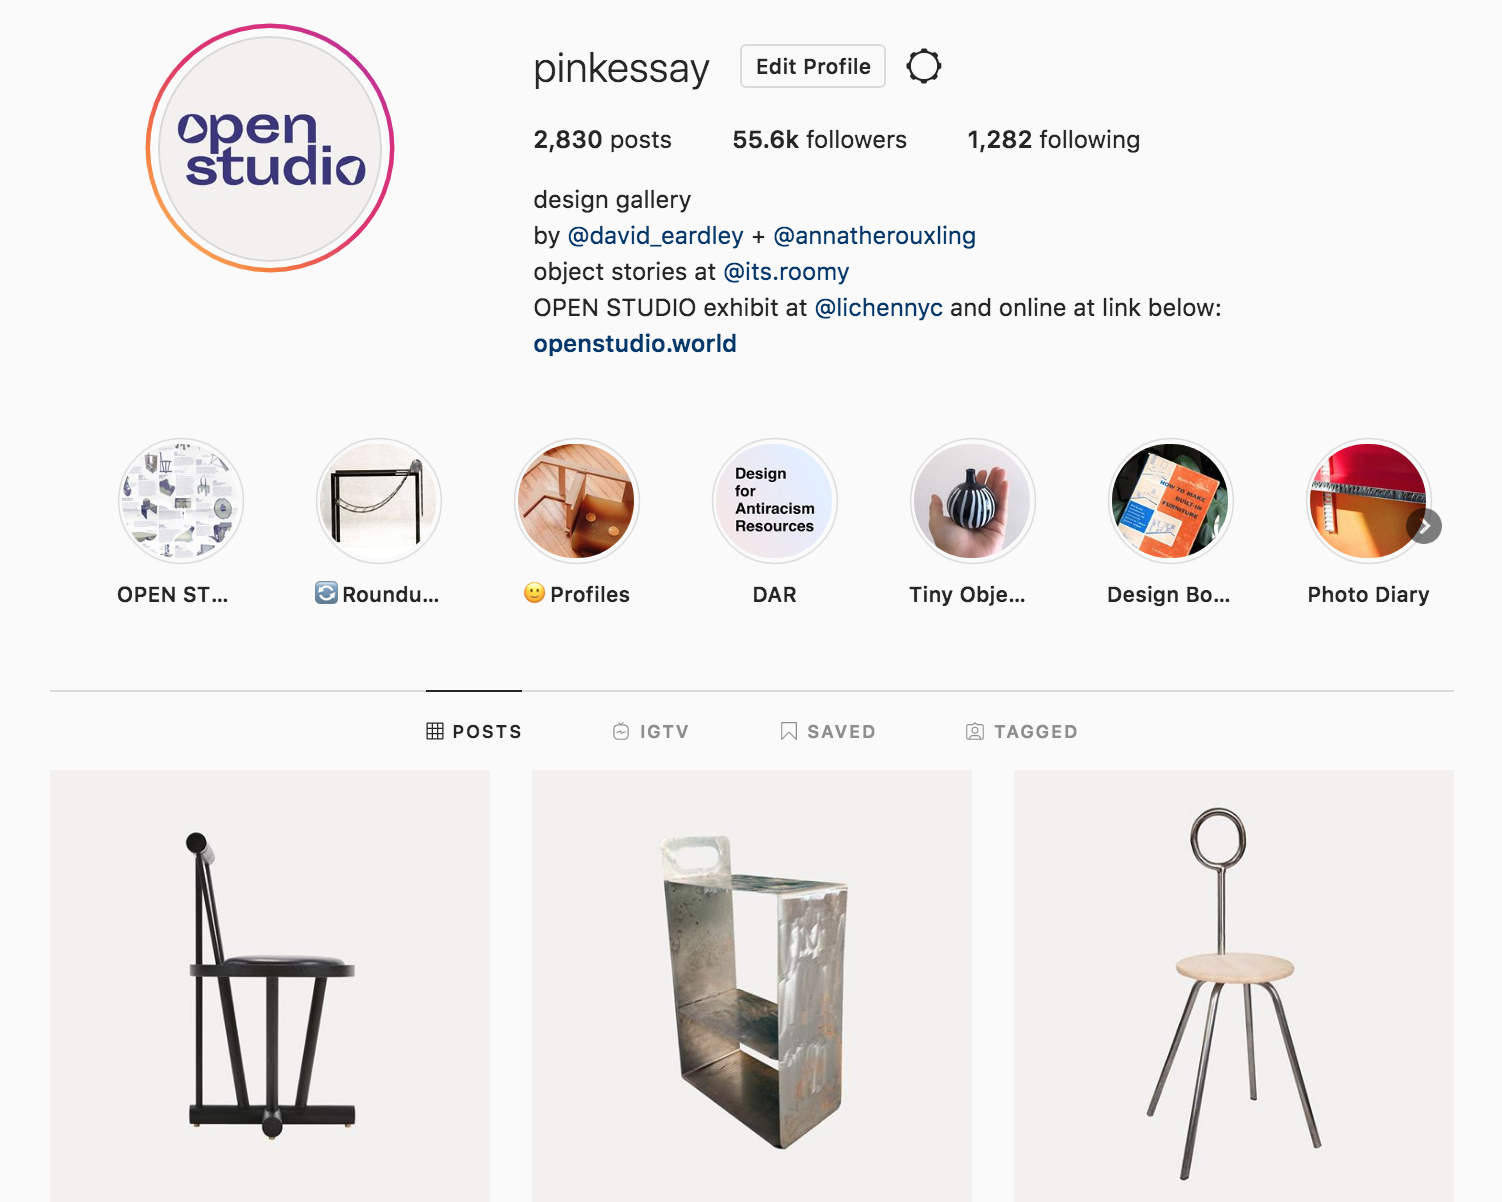
Task: Click the Edit Profile button
Action: click(813, 66)
